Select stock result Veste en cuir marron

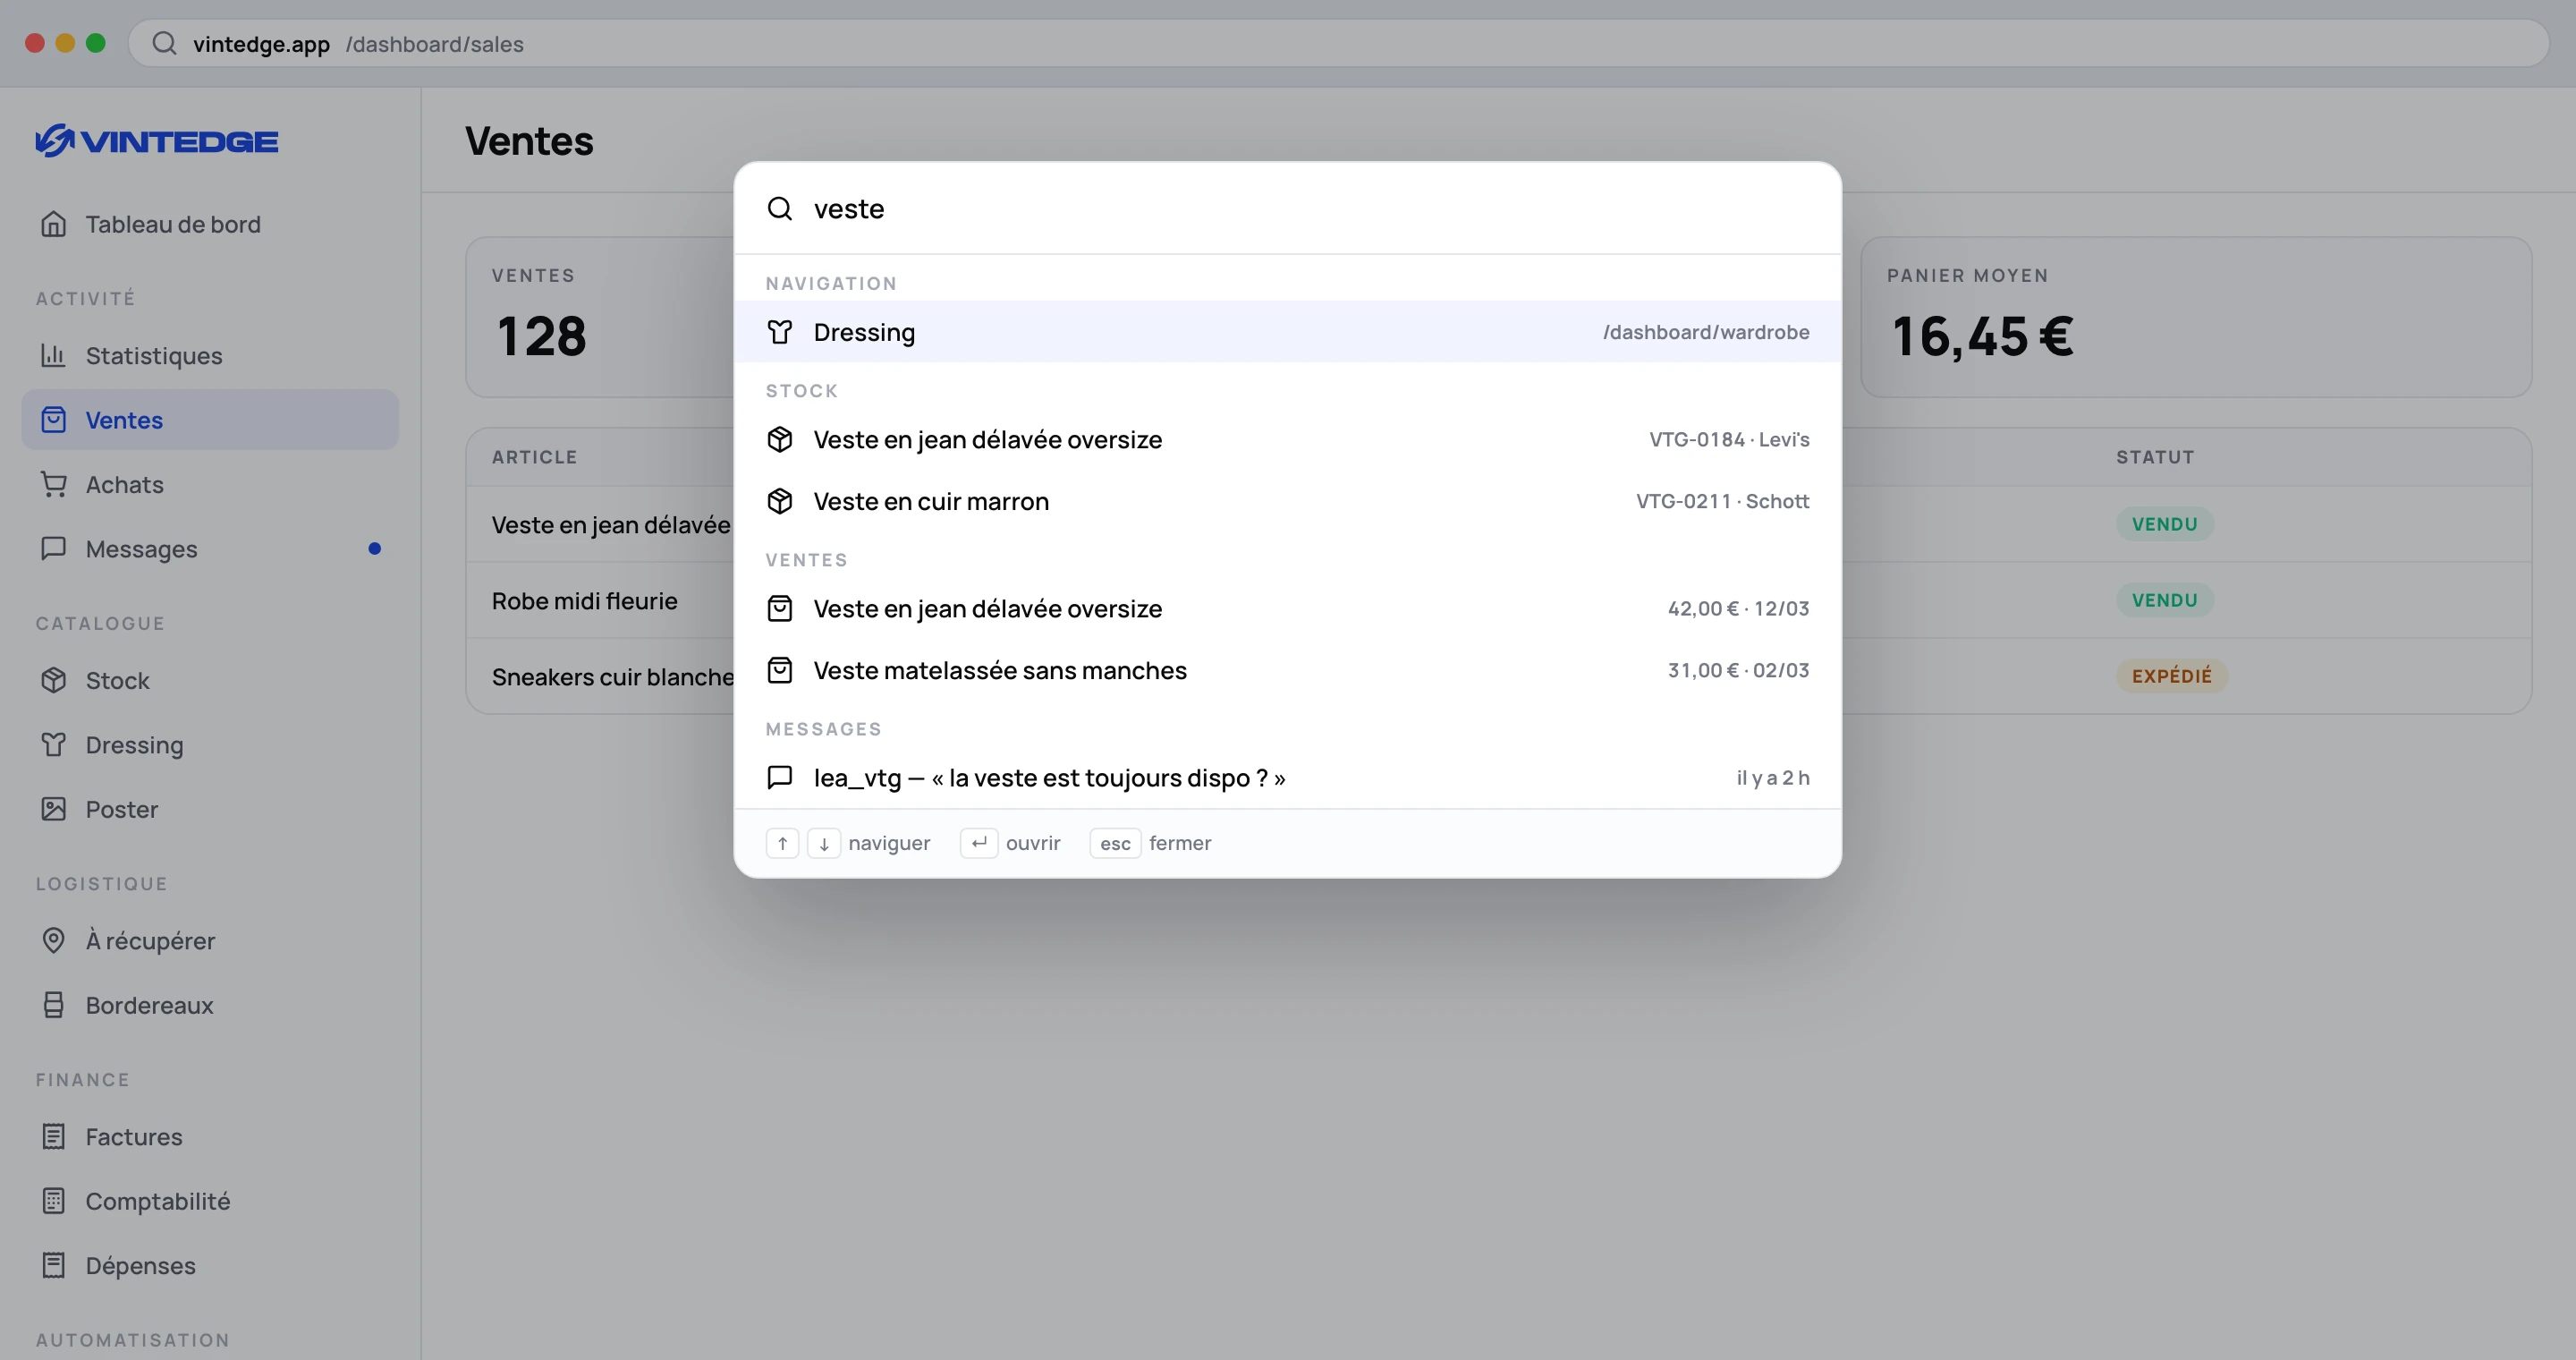tap(1288, 501)
